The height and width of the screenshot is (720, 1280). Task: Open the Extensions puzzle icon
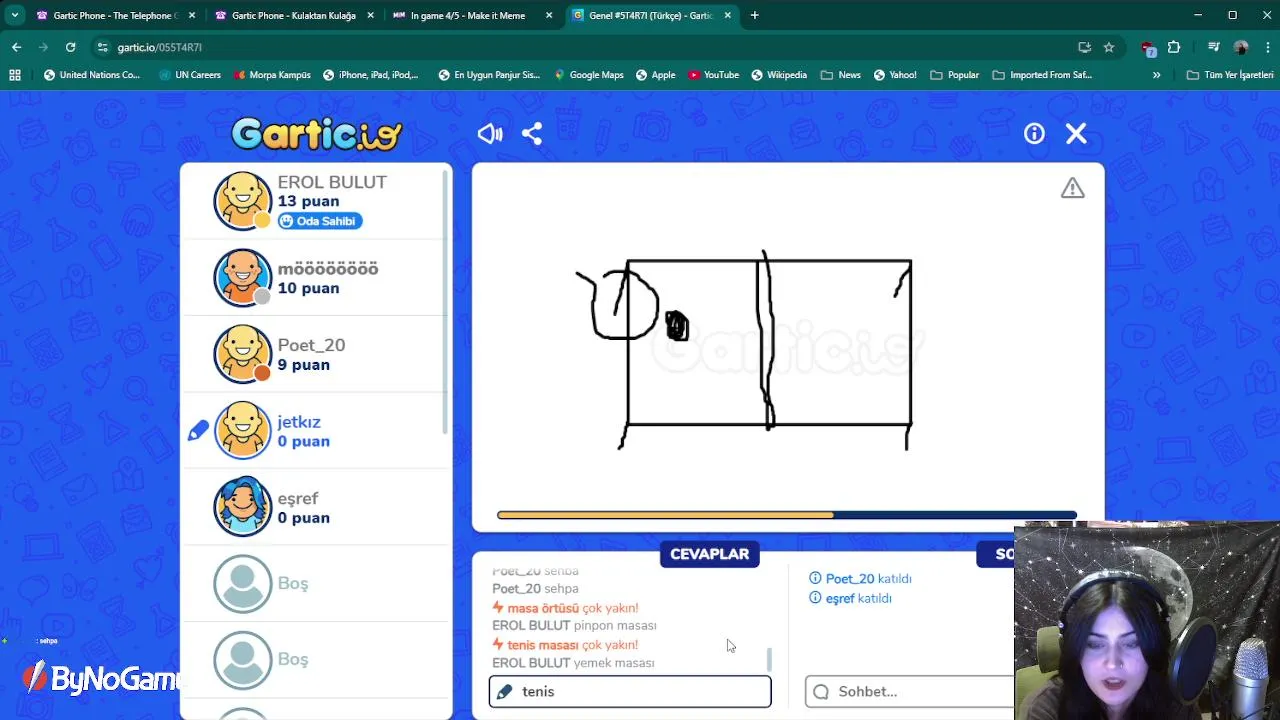click(1174, 47)
